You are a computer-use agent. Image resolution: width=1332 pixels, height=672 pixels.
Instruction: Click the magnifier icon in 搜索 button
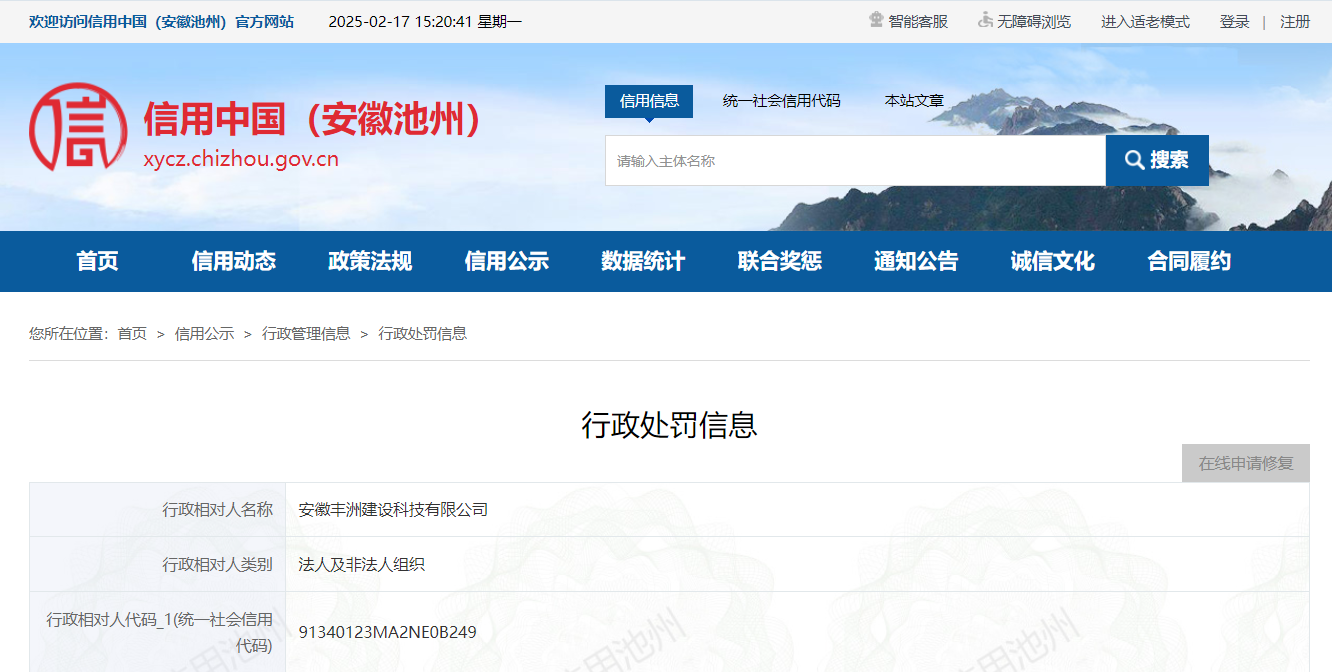(1134, 160)
